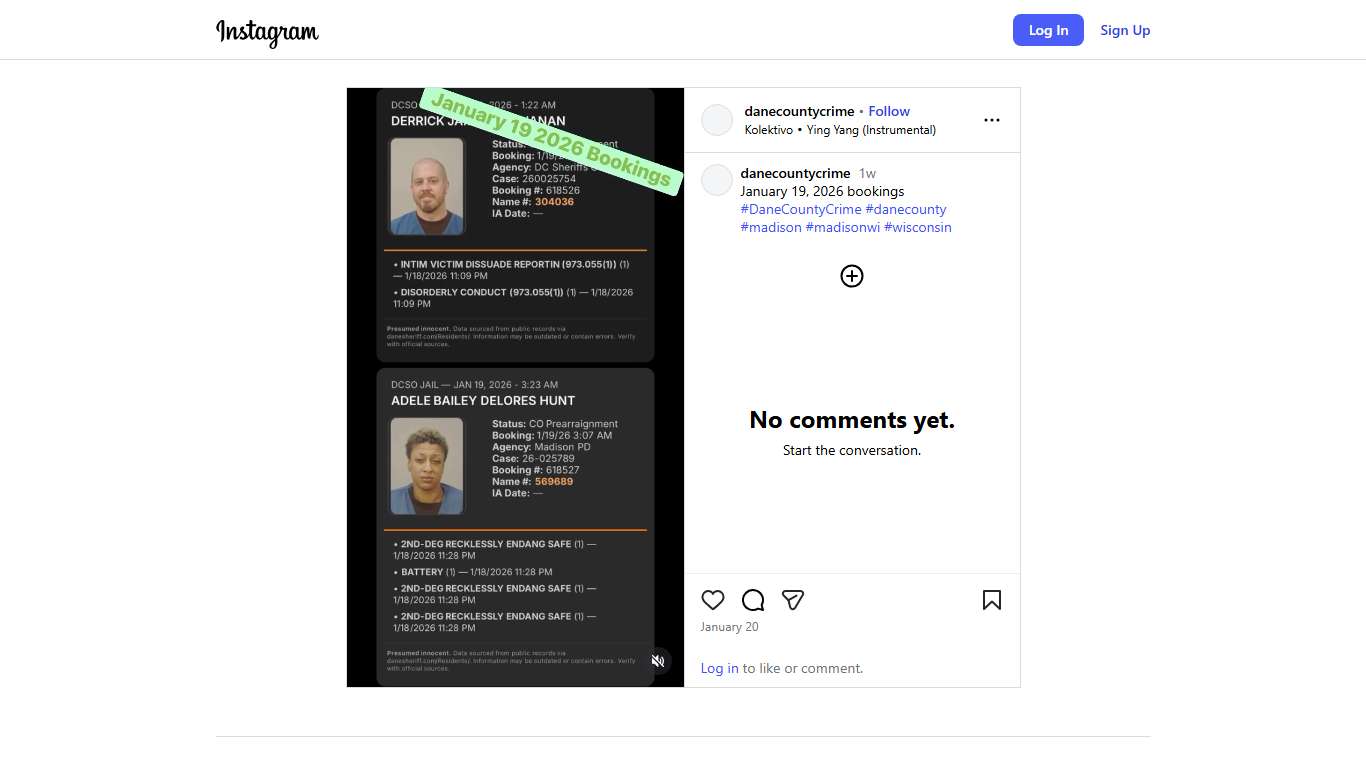
Task: Unmute the video audio
Action: pyautogui.click(x=658, y=661)
